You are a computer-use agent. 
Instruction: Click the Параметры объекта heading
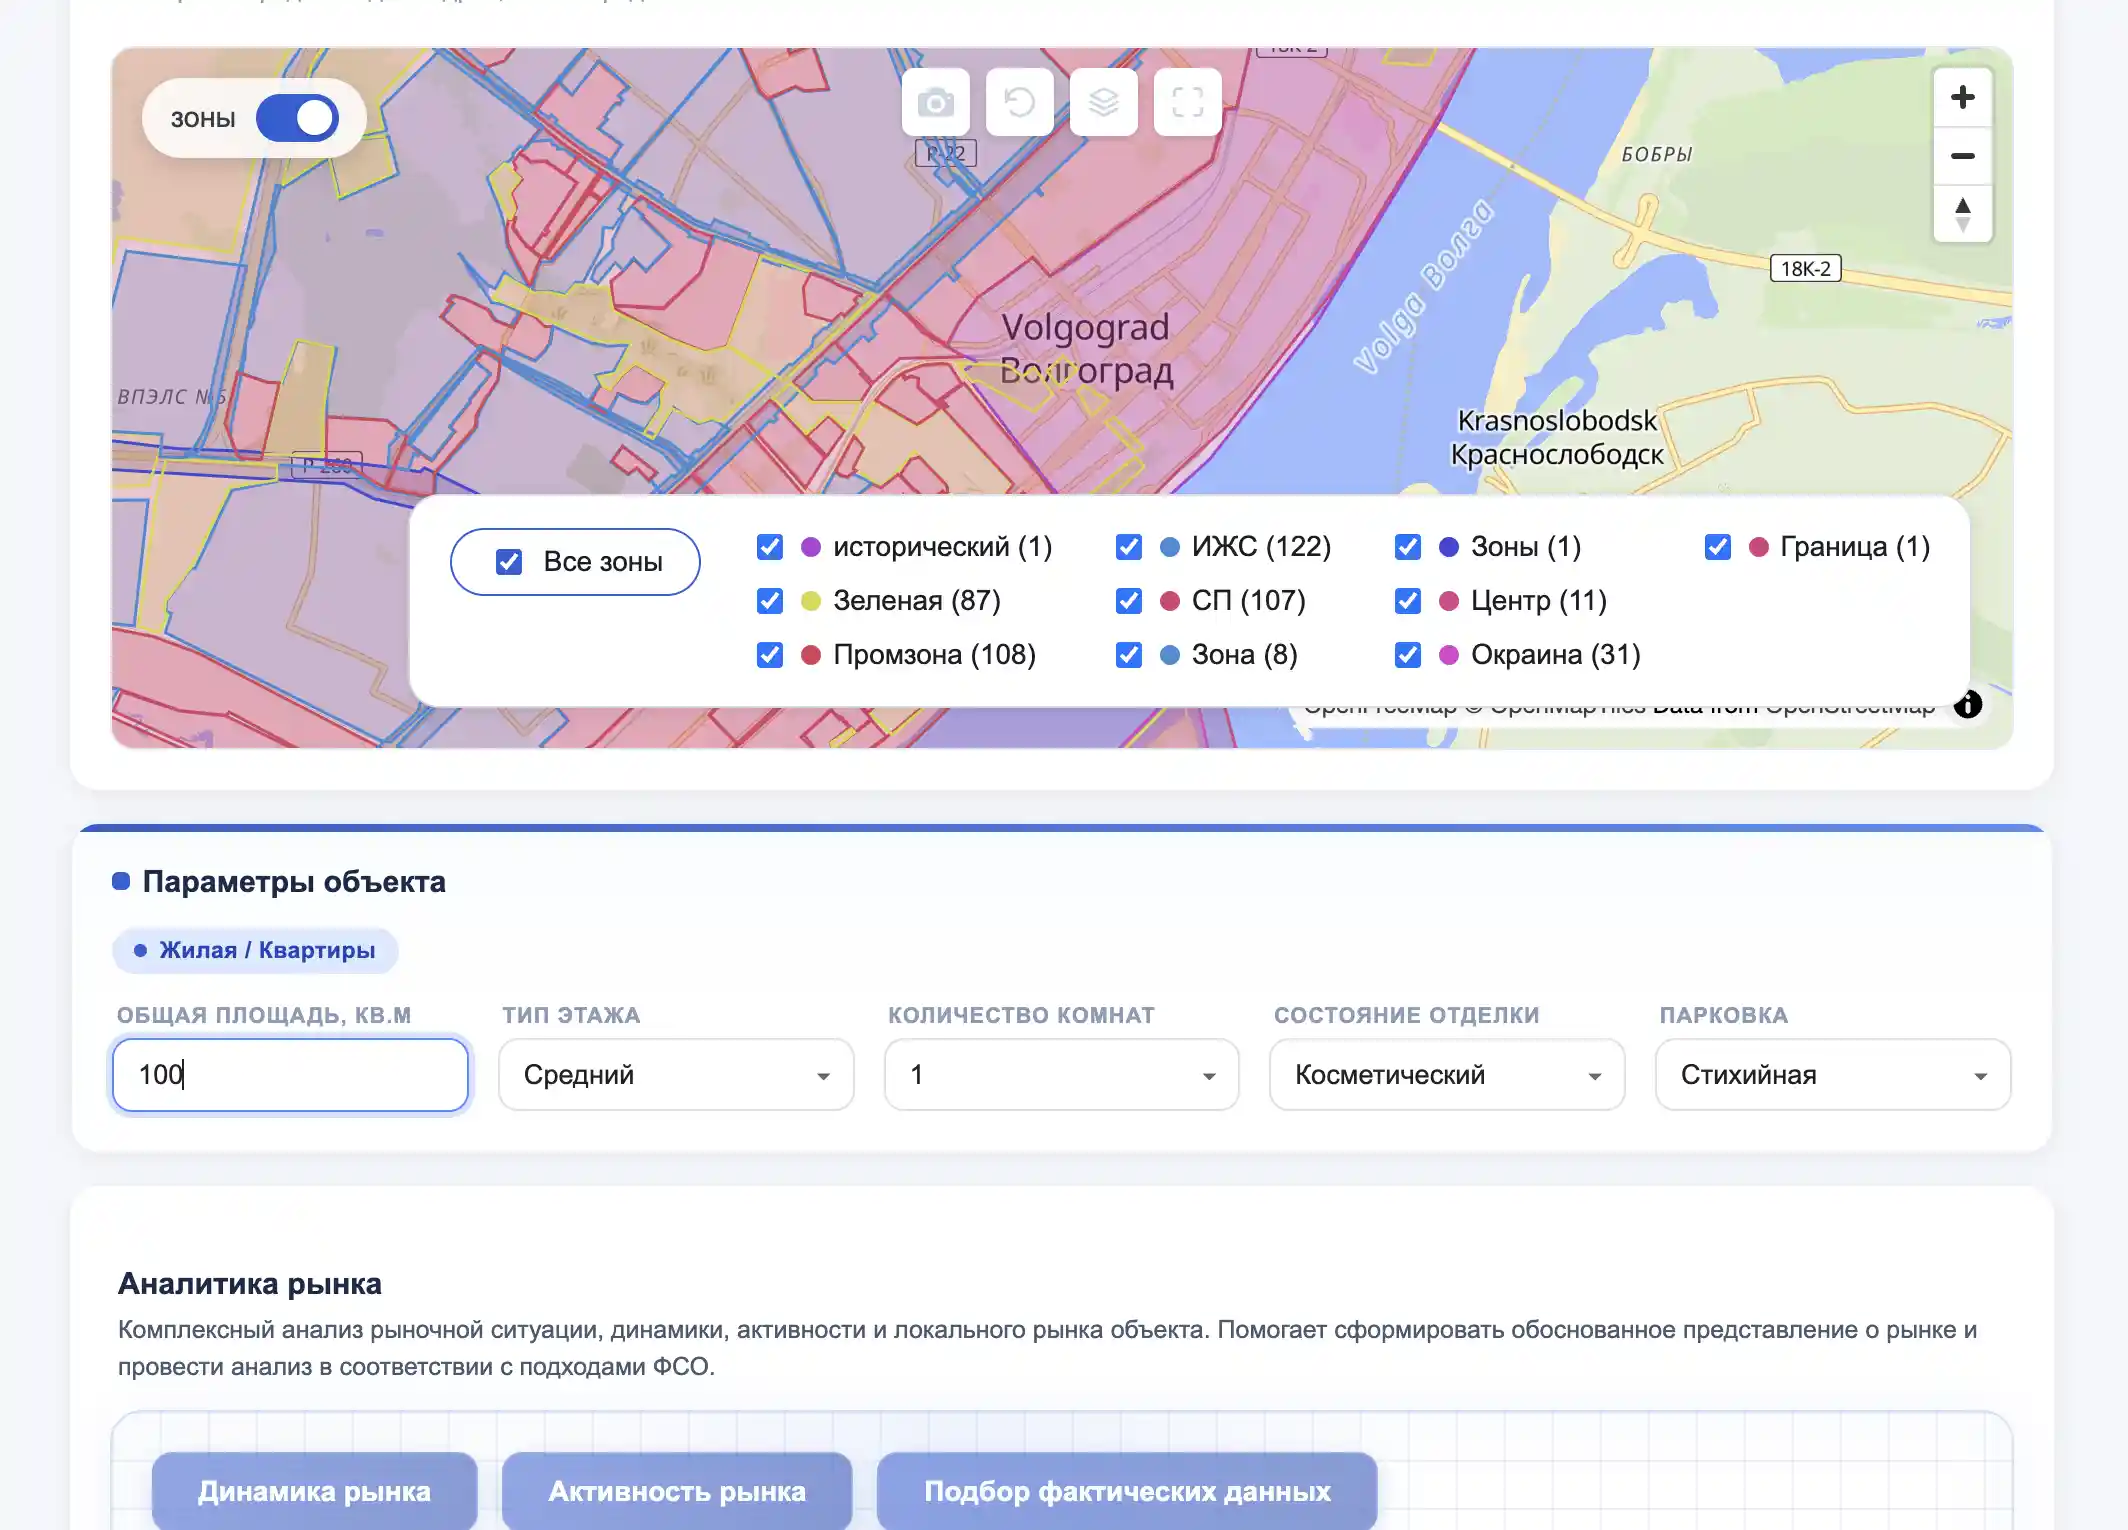coord(294,882)
